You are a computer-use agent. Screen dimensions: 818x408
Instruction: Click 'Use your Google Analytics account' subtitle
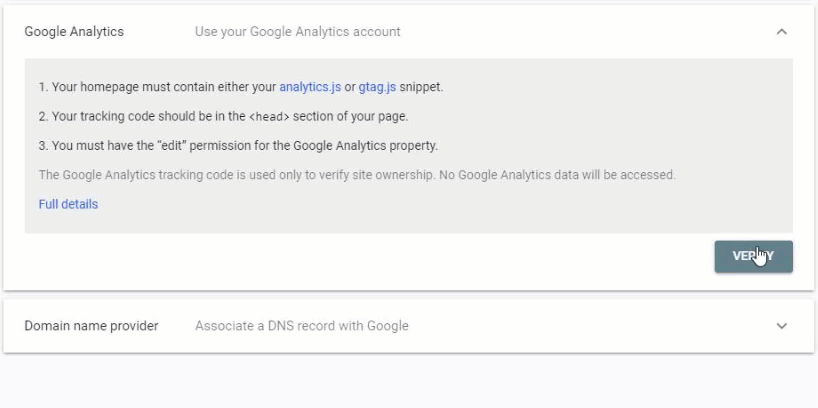[297, 32]
